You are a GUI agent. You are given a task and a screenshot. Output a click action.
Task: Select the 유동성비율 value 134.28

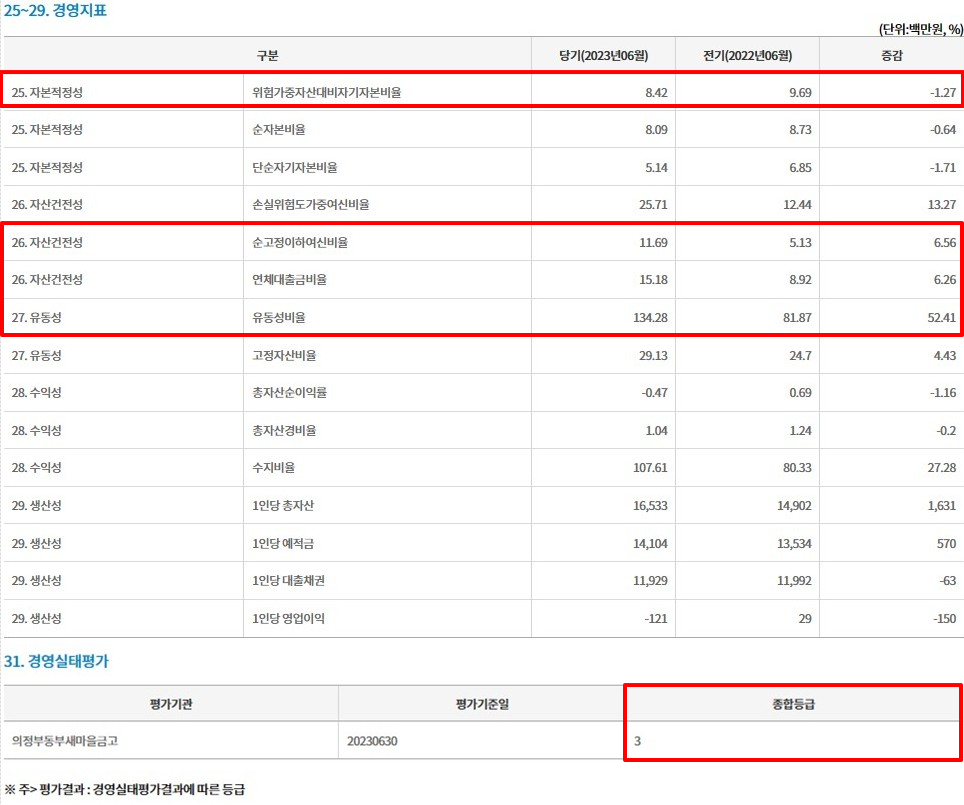648,317
